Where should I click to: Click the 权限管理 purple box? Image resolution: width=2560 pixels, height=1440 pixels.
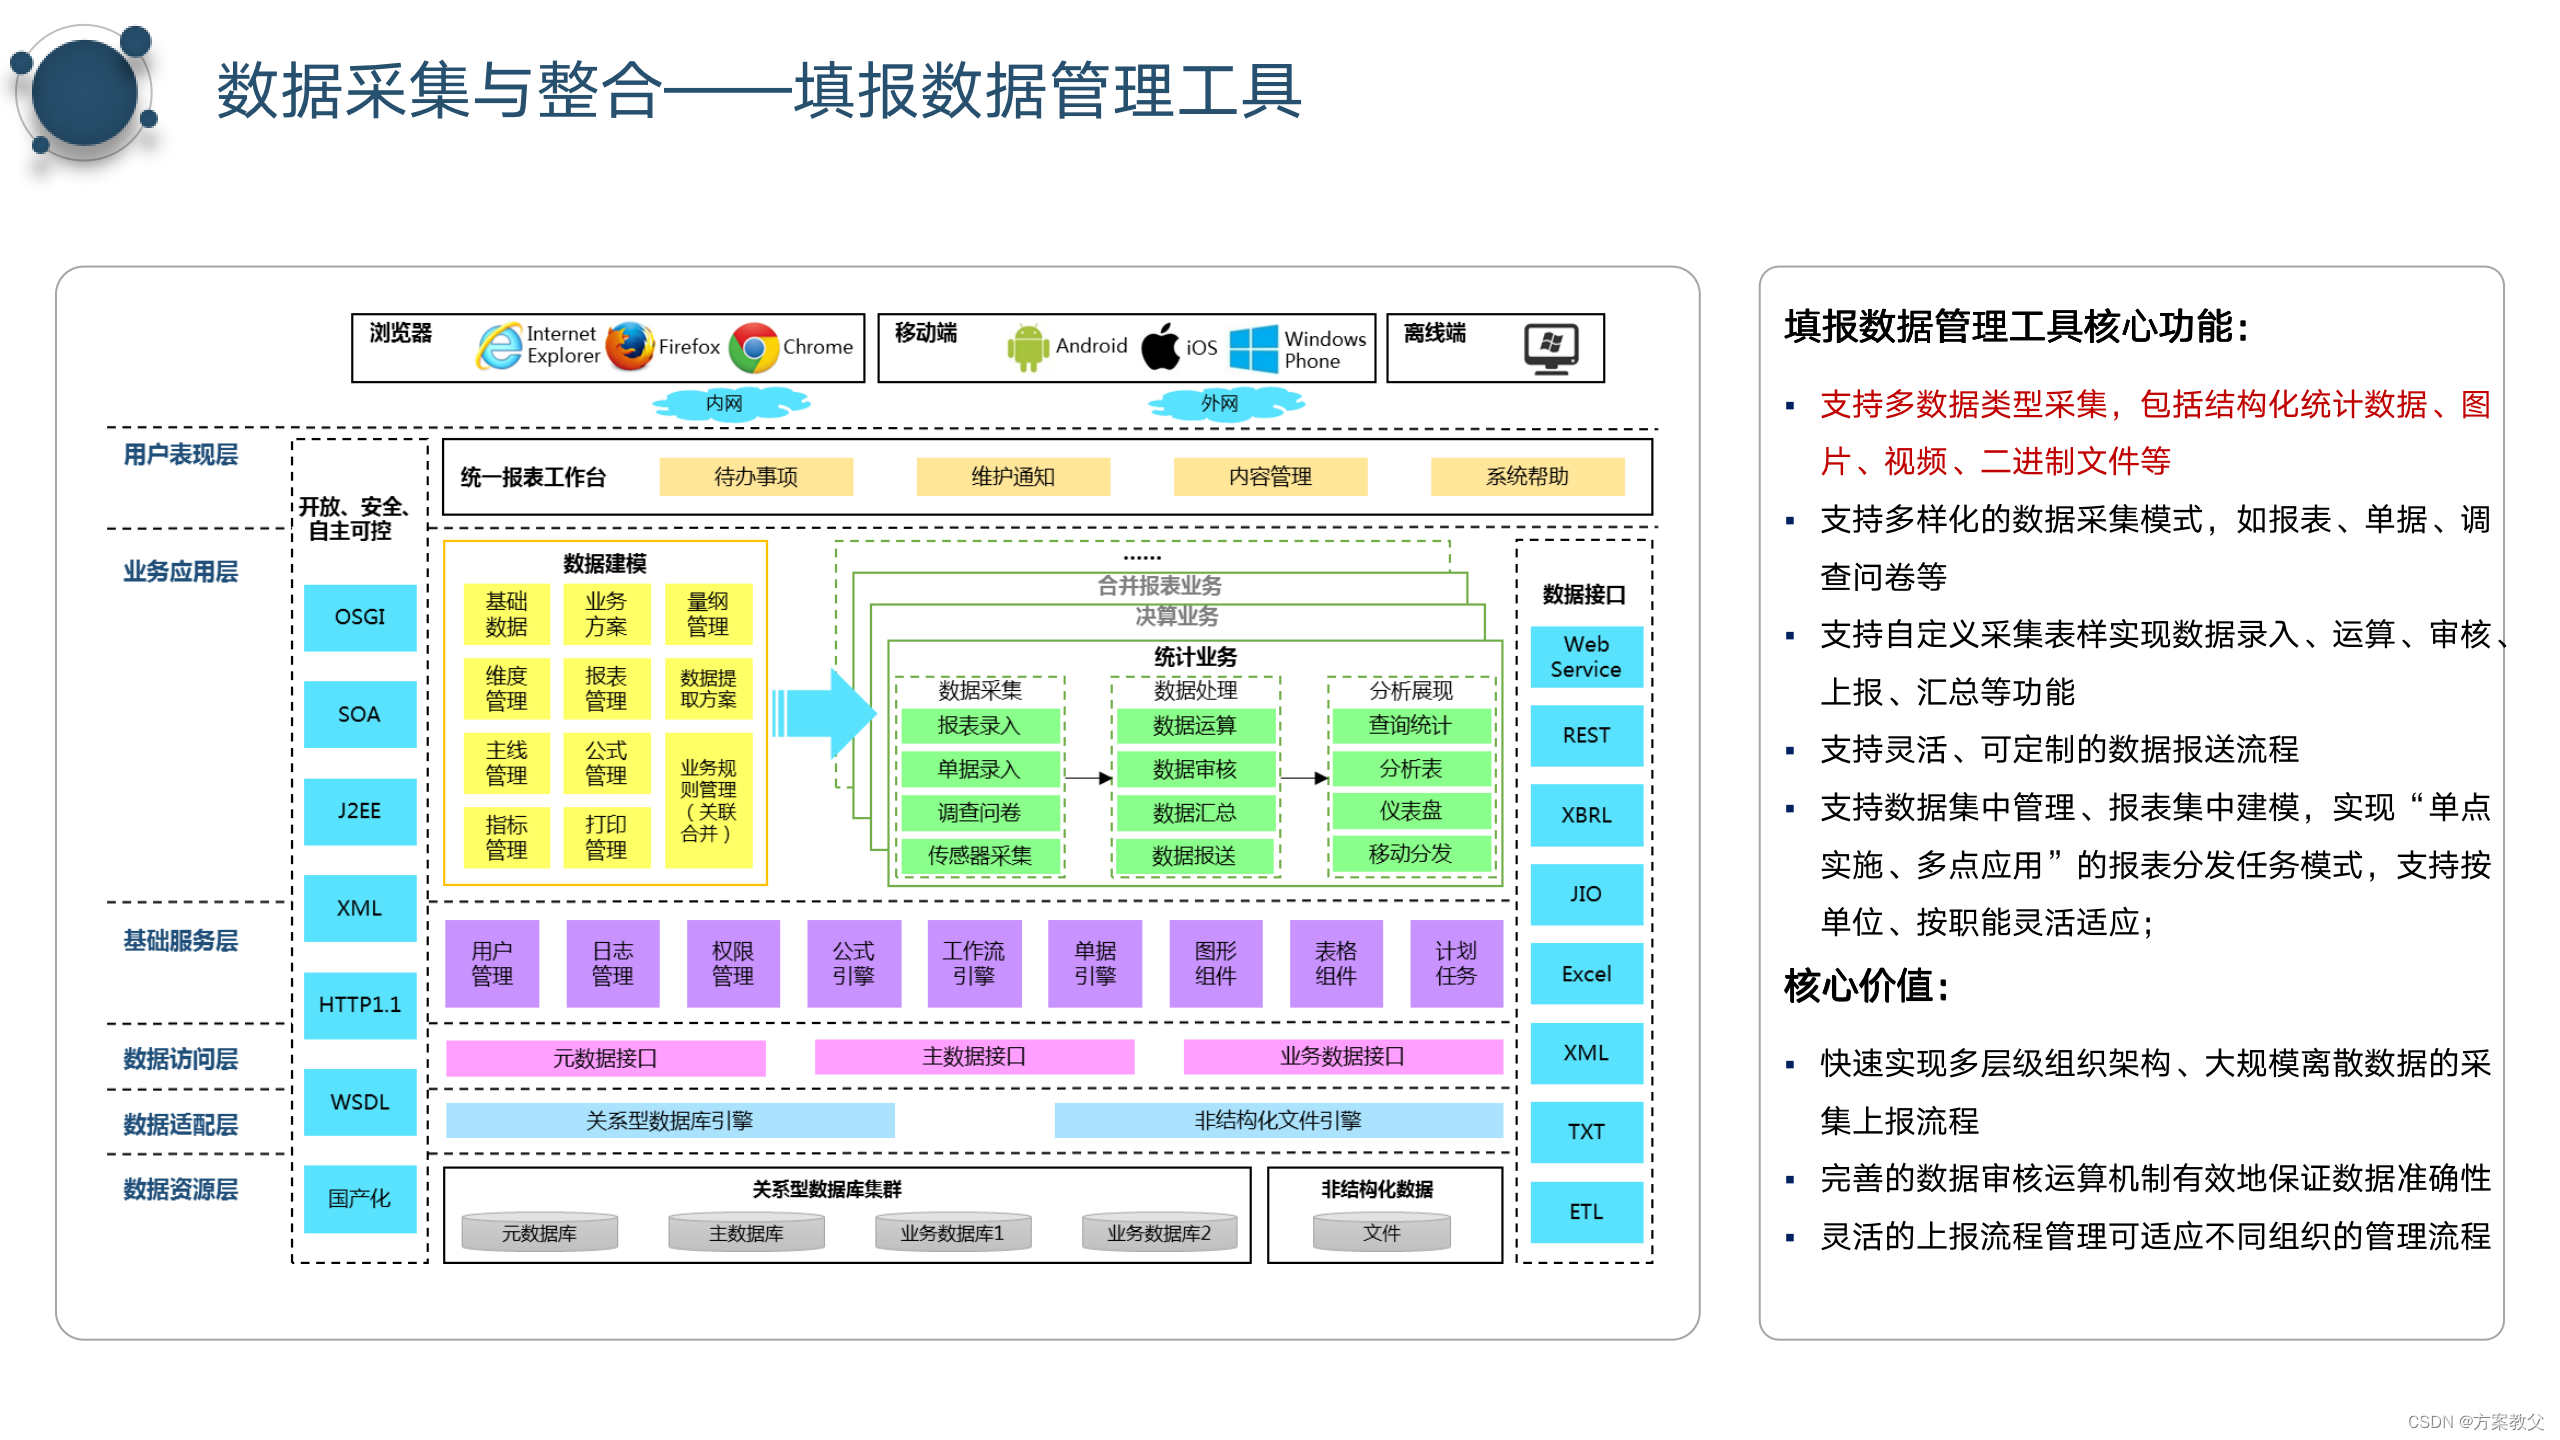[733, 963]
